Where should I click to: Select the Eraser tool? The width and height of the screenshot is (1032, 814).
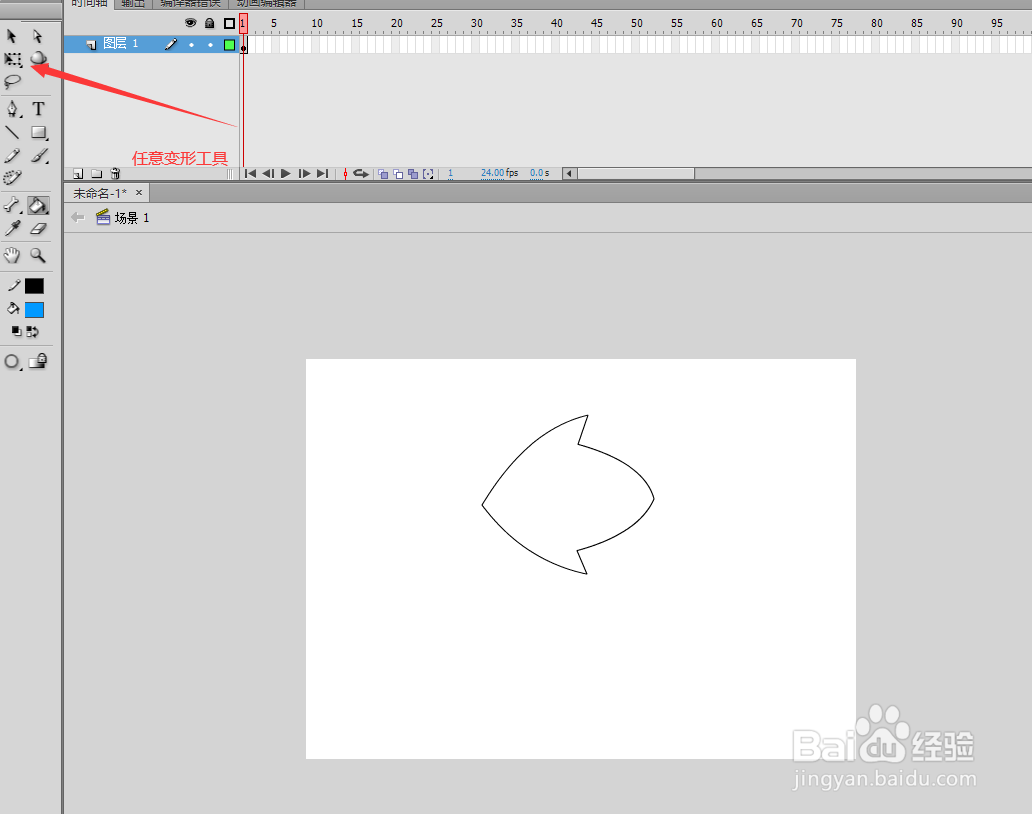click(38, 227)
